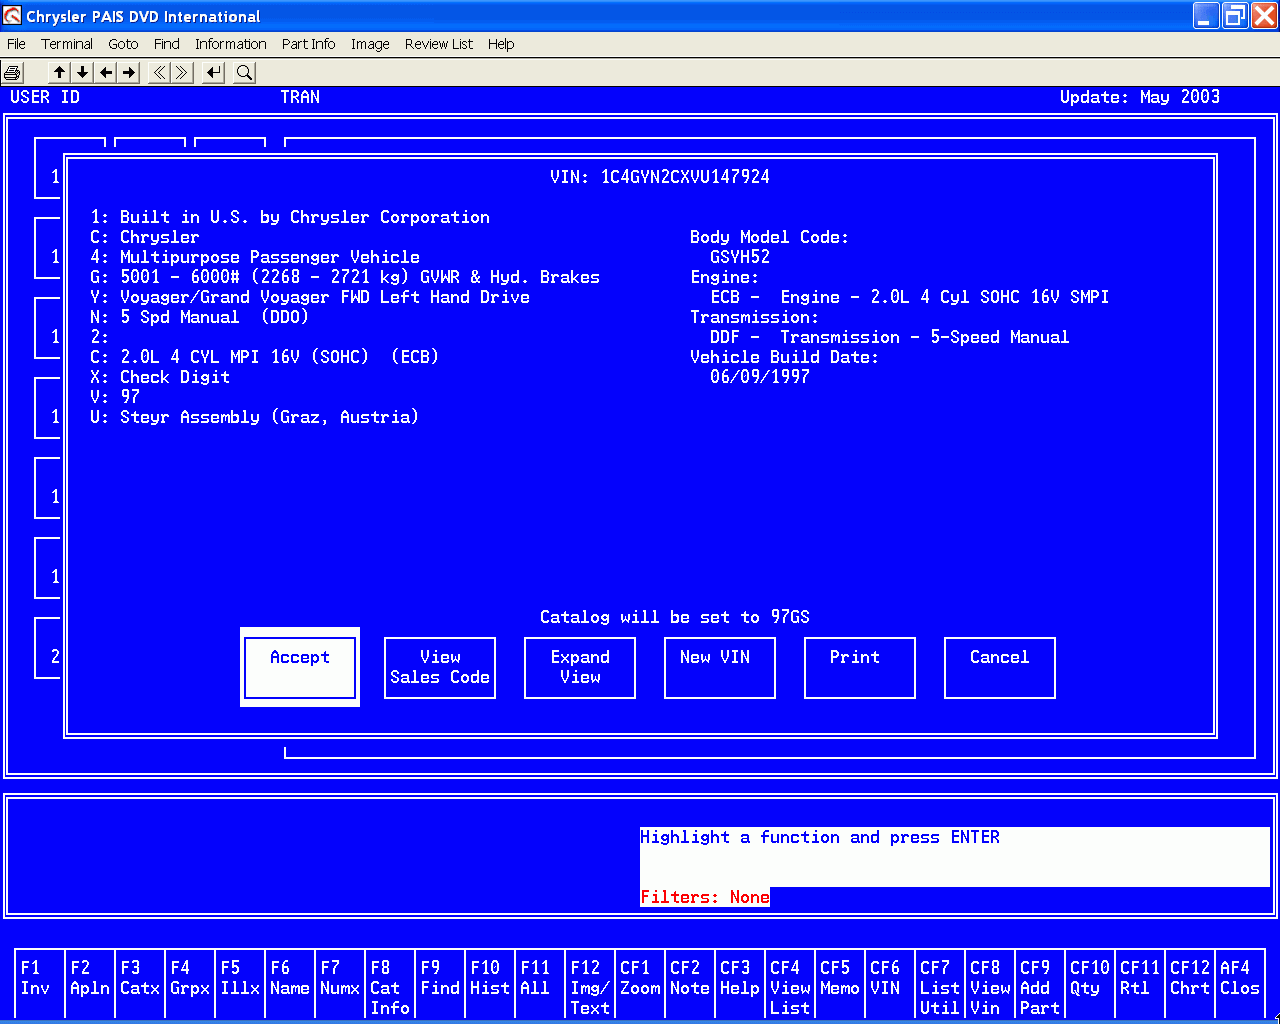The image size is (1280, 1024).
Task: Click the CF8 View Vin function key
Action: pos(990,985)
